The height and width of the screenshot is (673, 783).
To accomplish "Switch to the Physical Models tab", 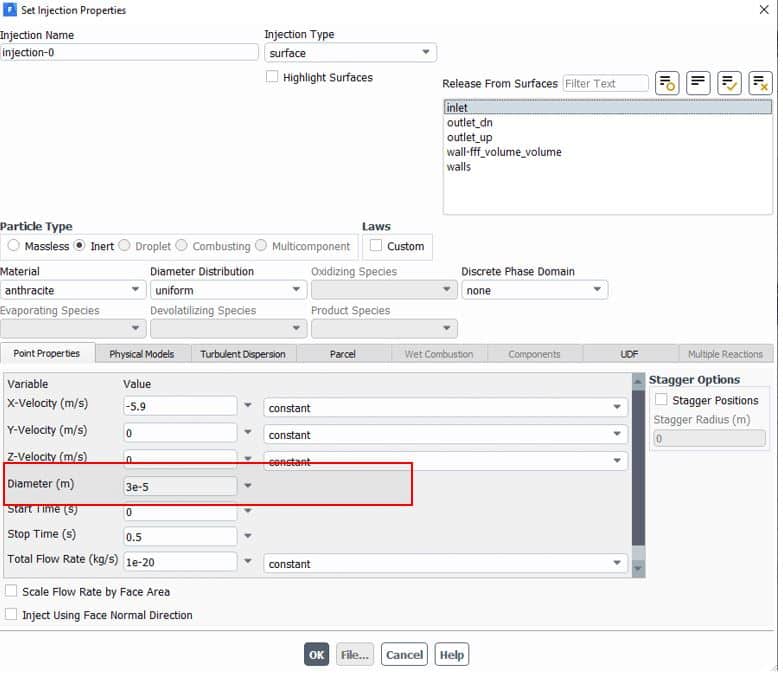I will 141,354.
